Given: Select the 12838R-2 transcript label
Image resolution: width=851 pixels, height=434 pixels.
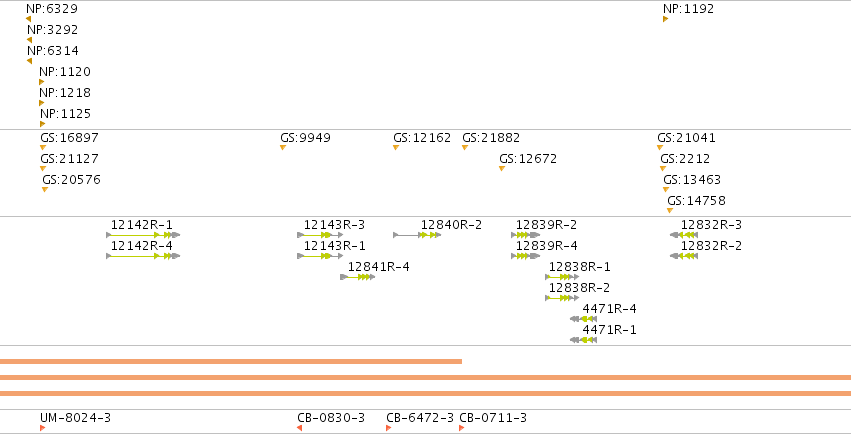Looking at the screenshot, I should [580, 288].
